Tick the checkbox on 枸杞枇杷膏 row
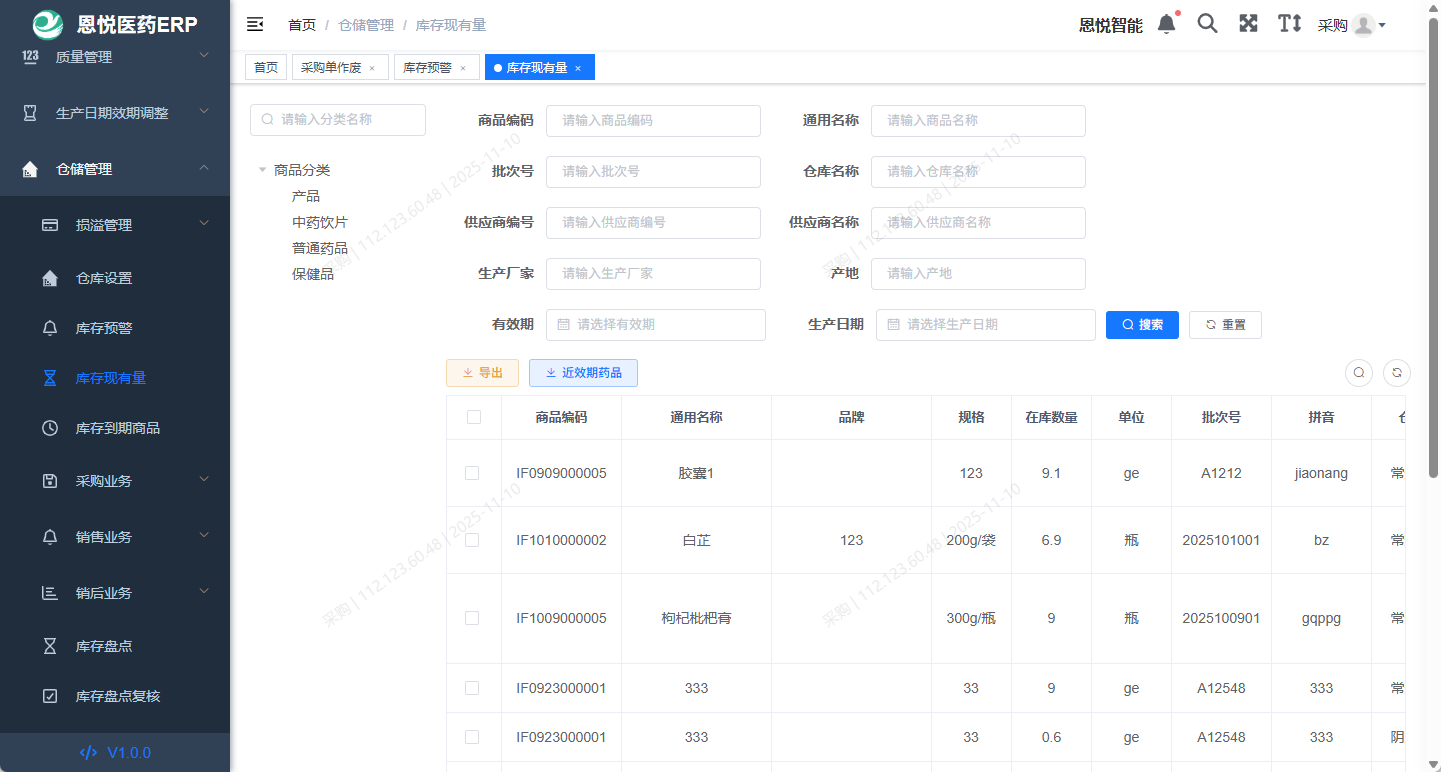The height and width of the screenshot is (772, 1441). point(472,618)
